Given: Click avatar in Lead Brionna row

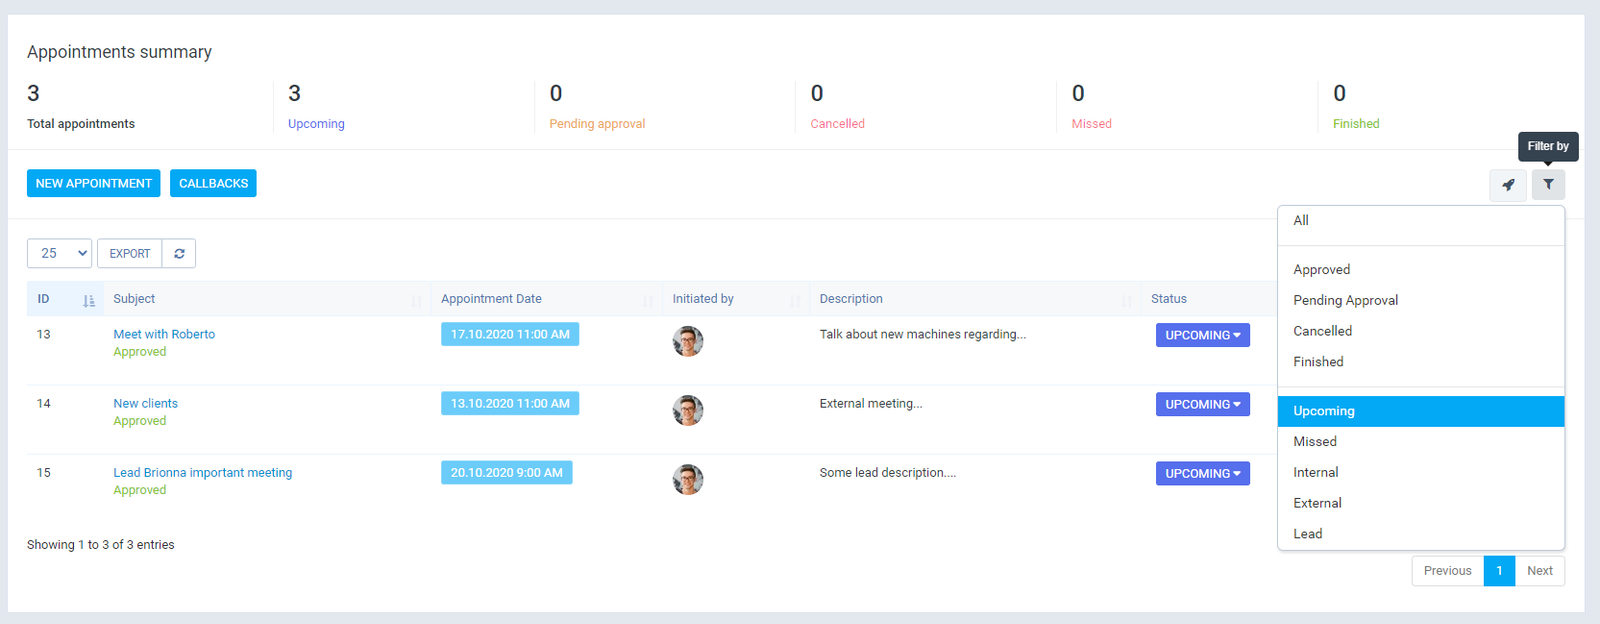Looking at the screenshot, I should coord(688,480).
